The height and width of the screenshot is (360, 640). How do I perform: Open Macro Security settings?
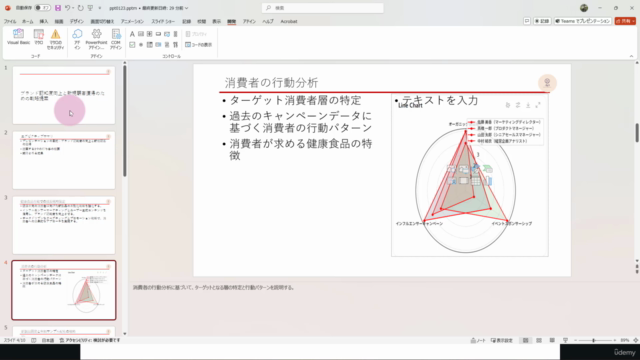click(x=56, y=39)
